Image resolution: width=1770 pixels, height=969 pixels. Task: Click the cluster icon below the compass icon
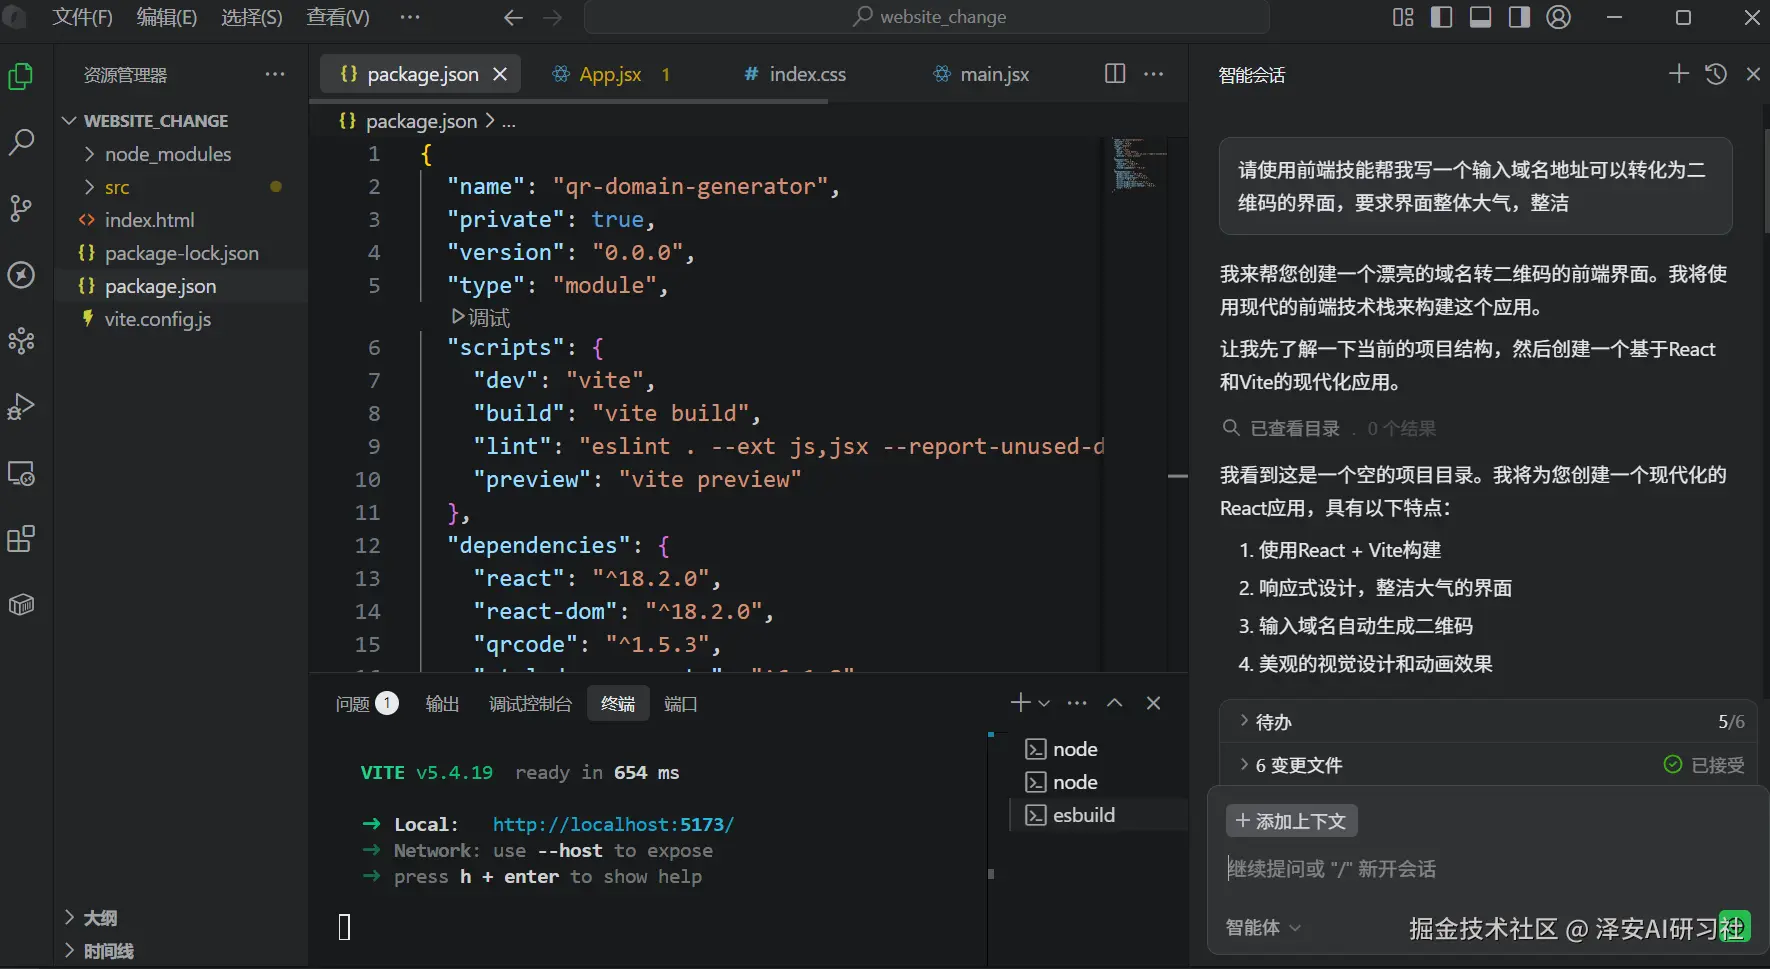point(21,341)
